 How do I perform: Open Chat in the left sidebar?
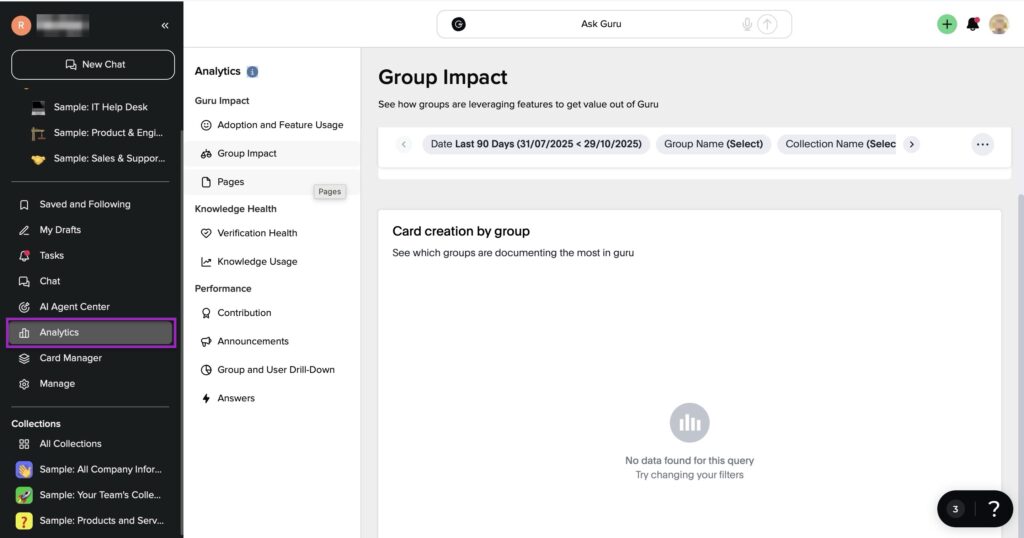pos(91,281)
